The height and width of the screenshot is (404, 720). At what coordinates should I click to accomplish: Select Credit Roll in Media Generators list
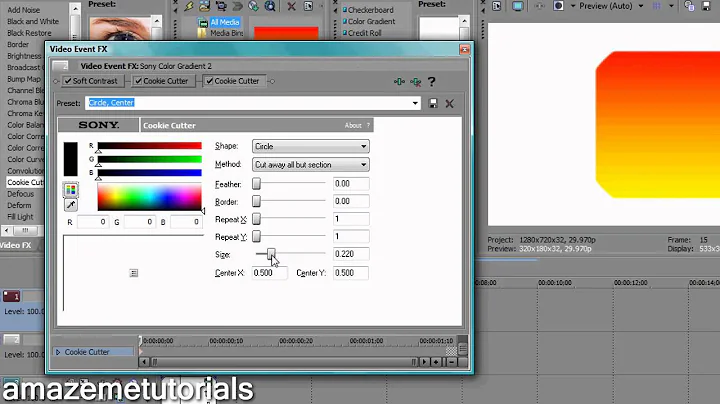click(x=365, y=33)
